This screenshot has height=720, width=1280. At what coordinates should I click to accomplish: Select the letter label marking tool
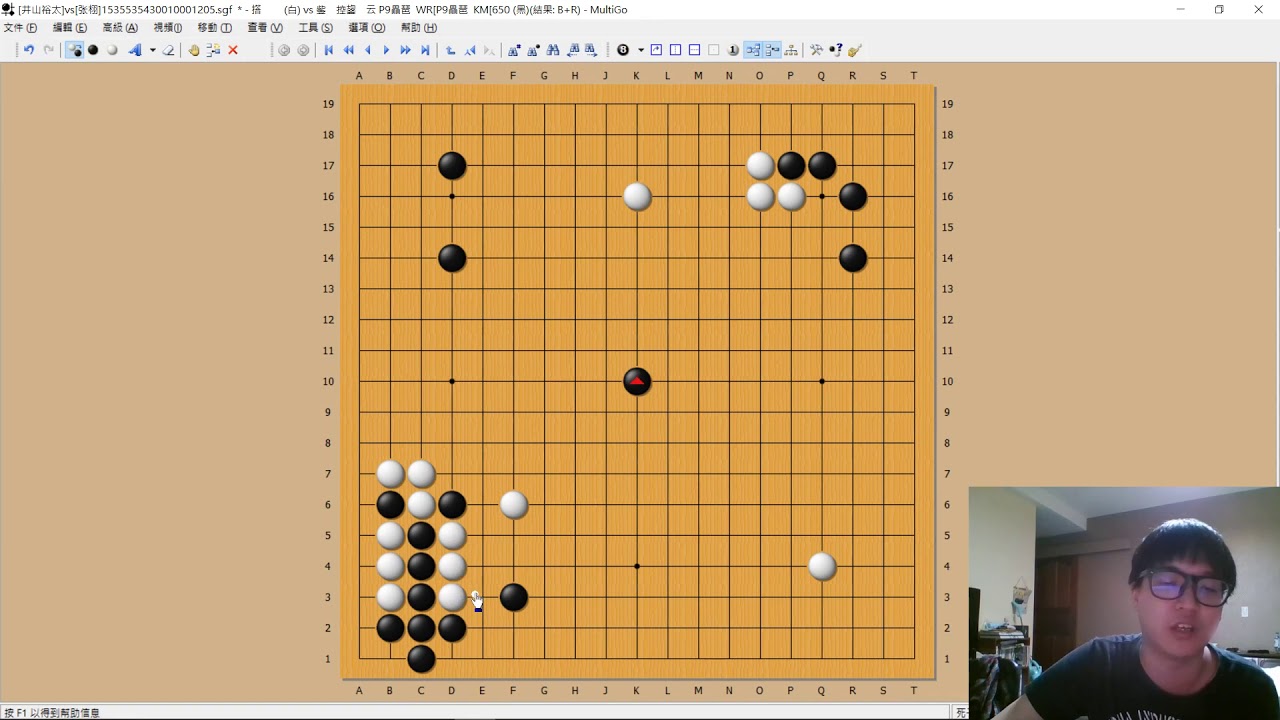point(135,50)
